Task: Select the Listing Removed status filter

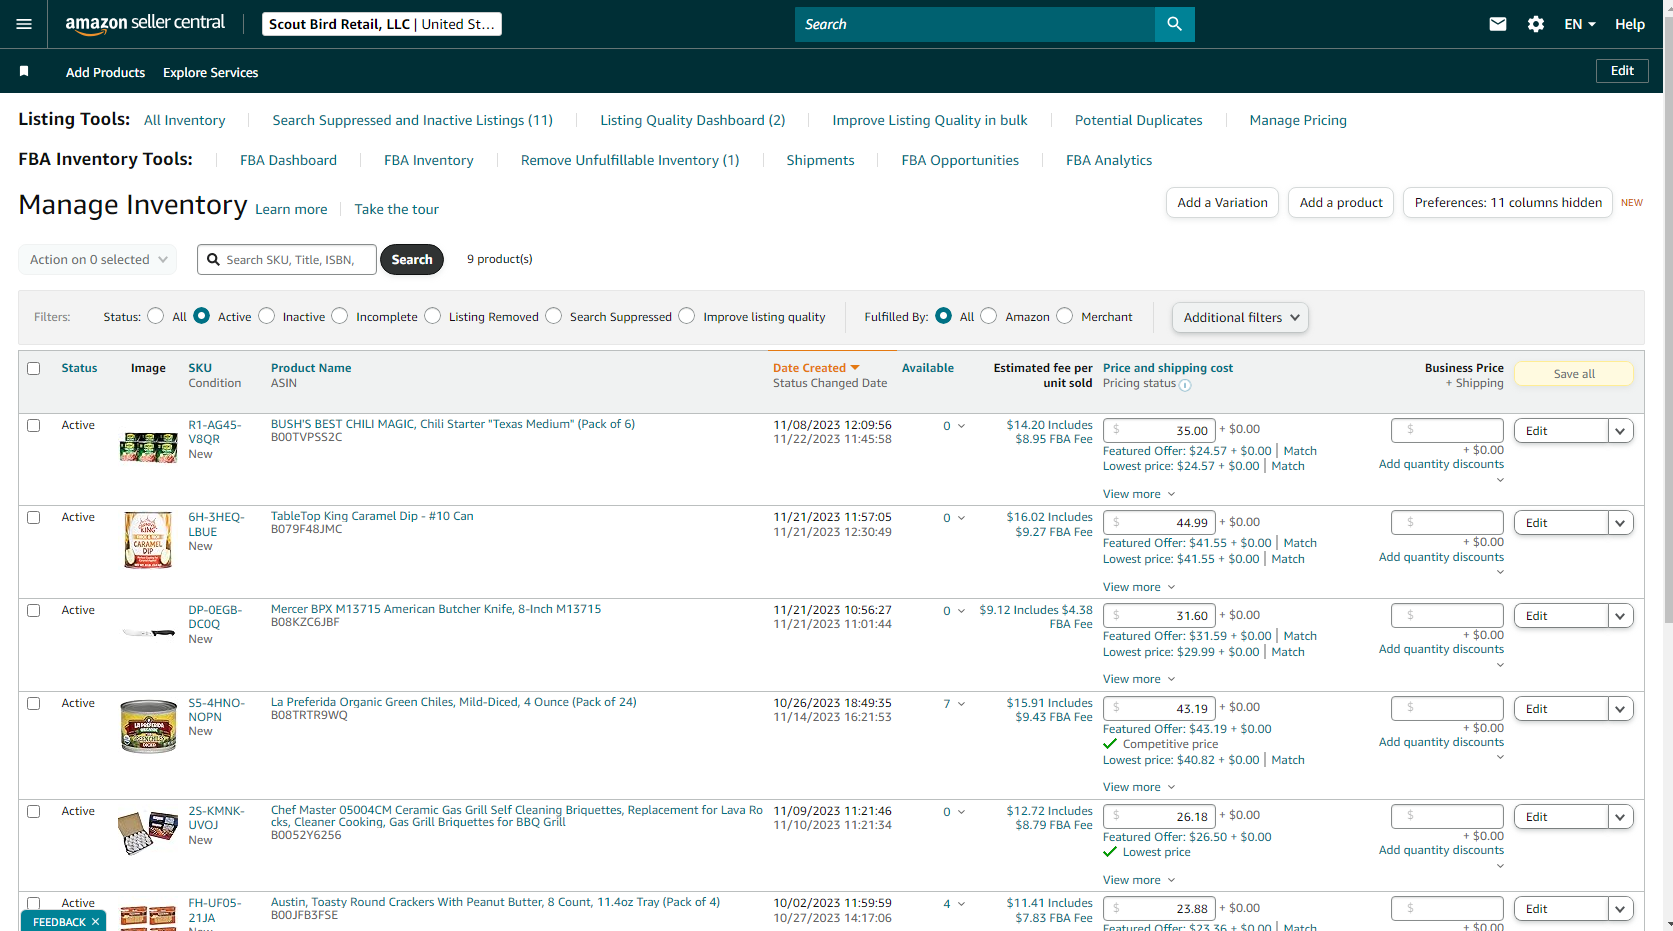Action: click(433, 316)
